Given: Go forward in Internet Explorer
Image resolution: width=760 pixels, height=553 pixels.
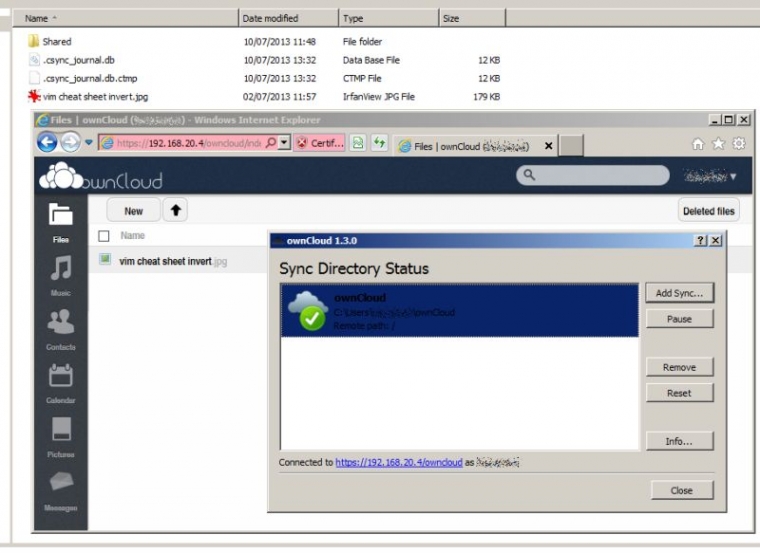Looking at the screenshot, I should tap(71, 142).
